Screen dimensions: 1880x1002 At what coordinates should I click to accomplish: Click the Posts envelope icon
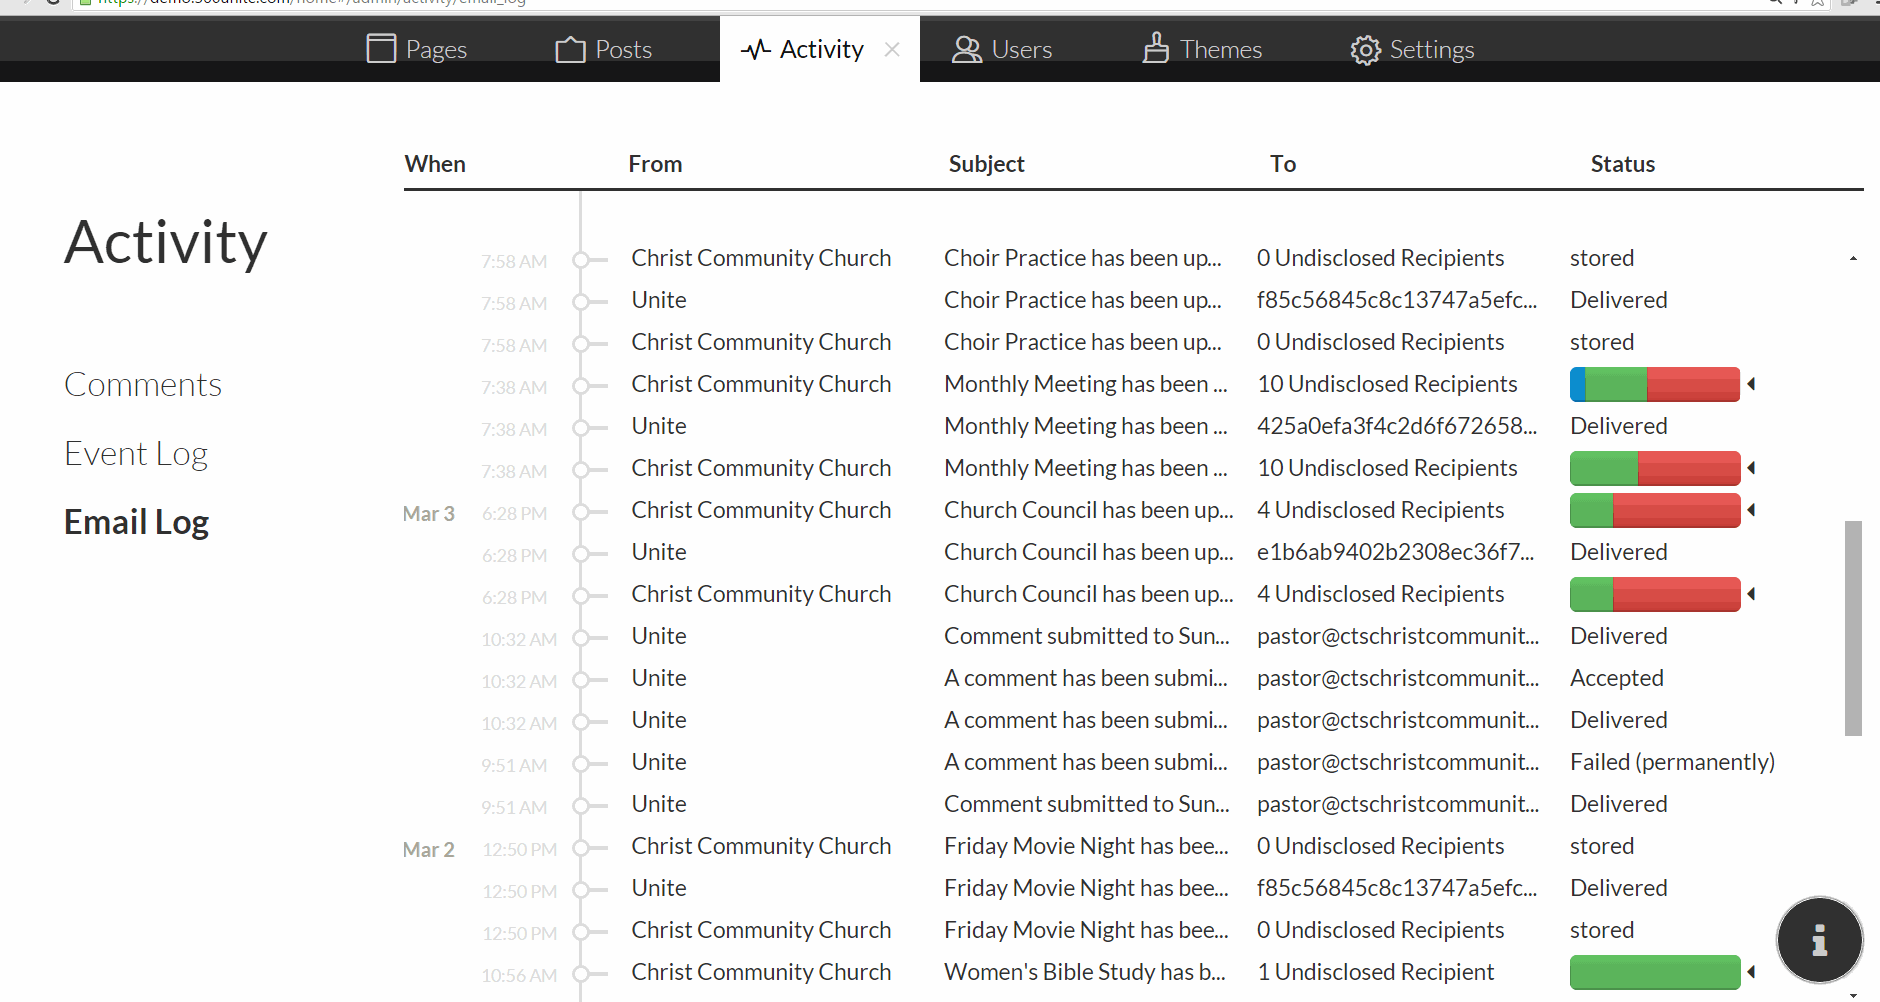[570, 47]
